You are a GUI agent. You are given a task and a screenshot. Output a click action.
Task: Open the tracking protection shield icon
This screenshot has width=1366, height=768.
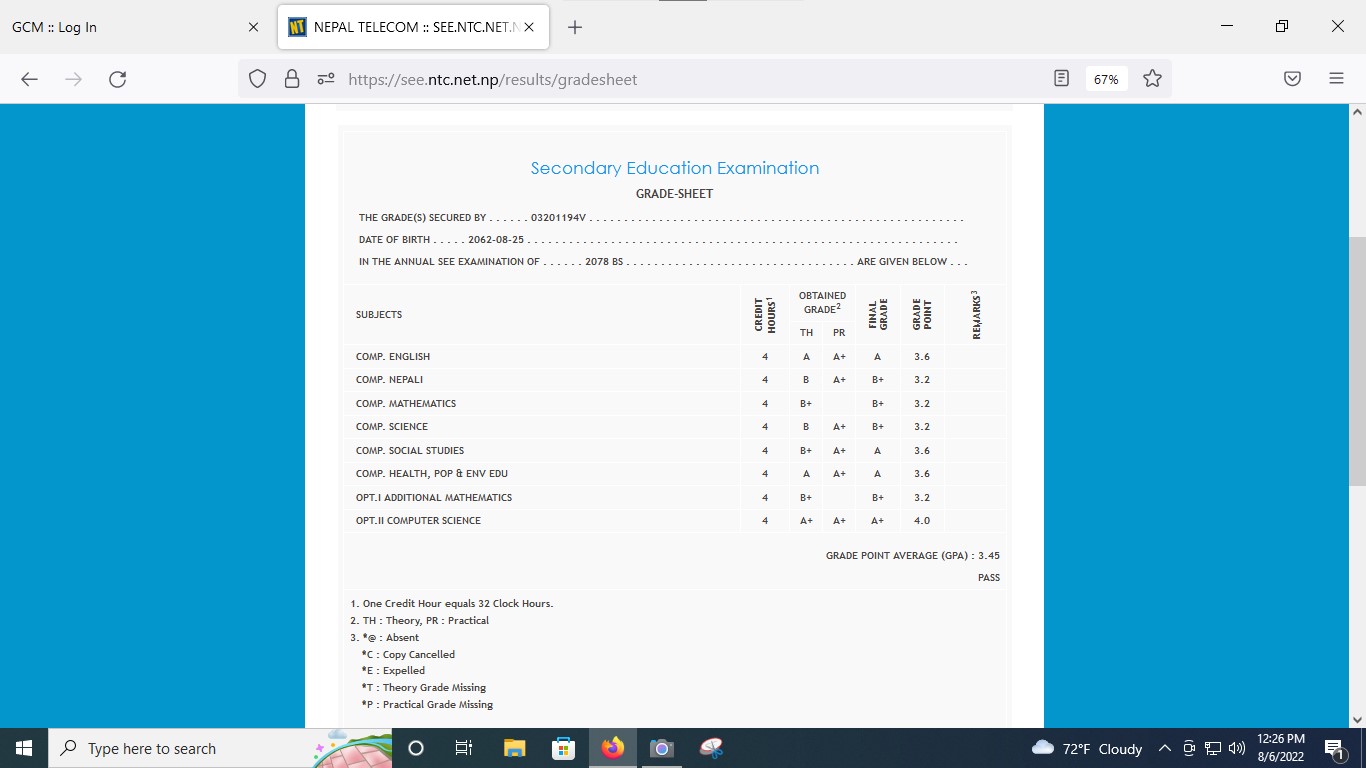coord(258,79)
